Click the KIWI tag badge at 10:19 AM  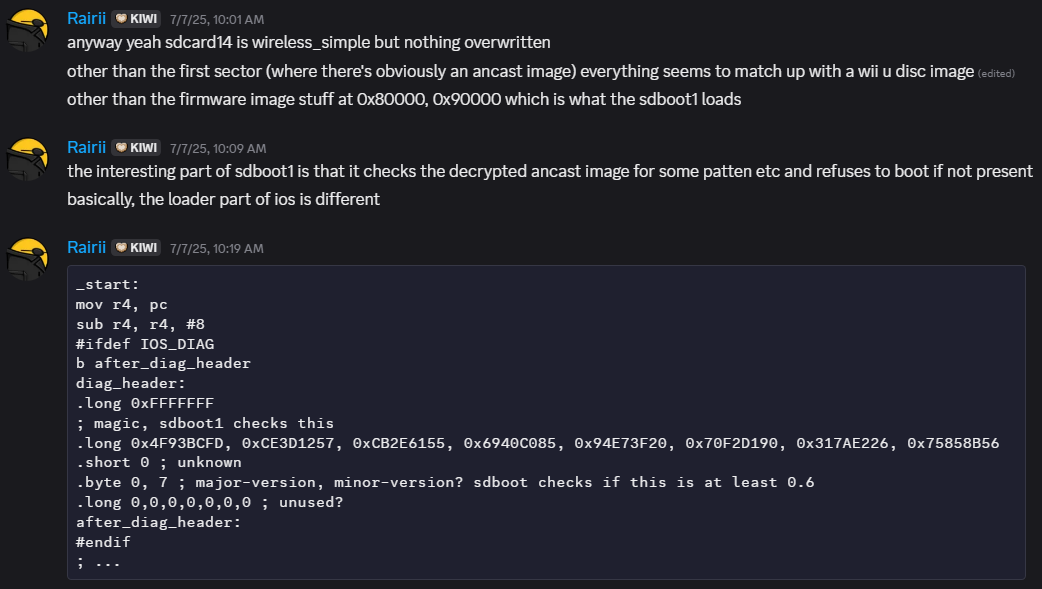point(136,247)
